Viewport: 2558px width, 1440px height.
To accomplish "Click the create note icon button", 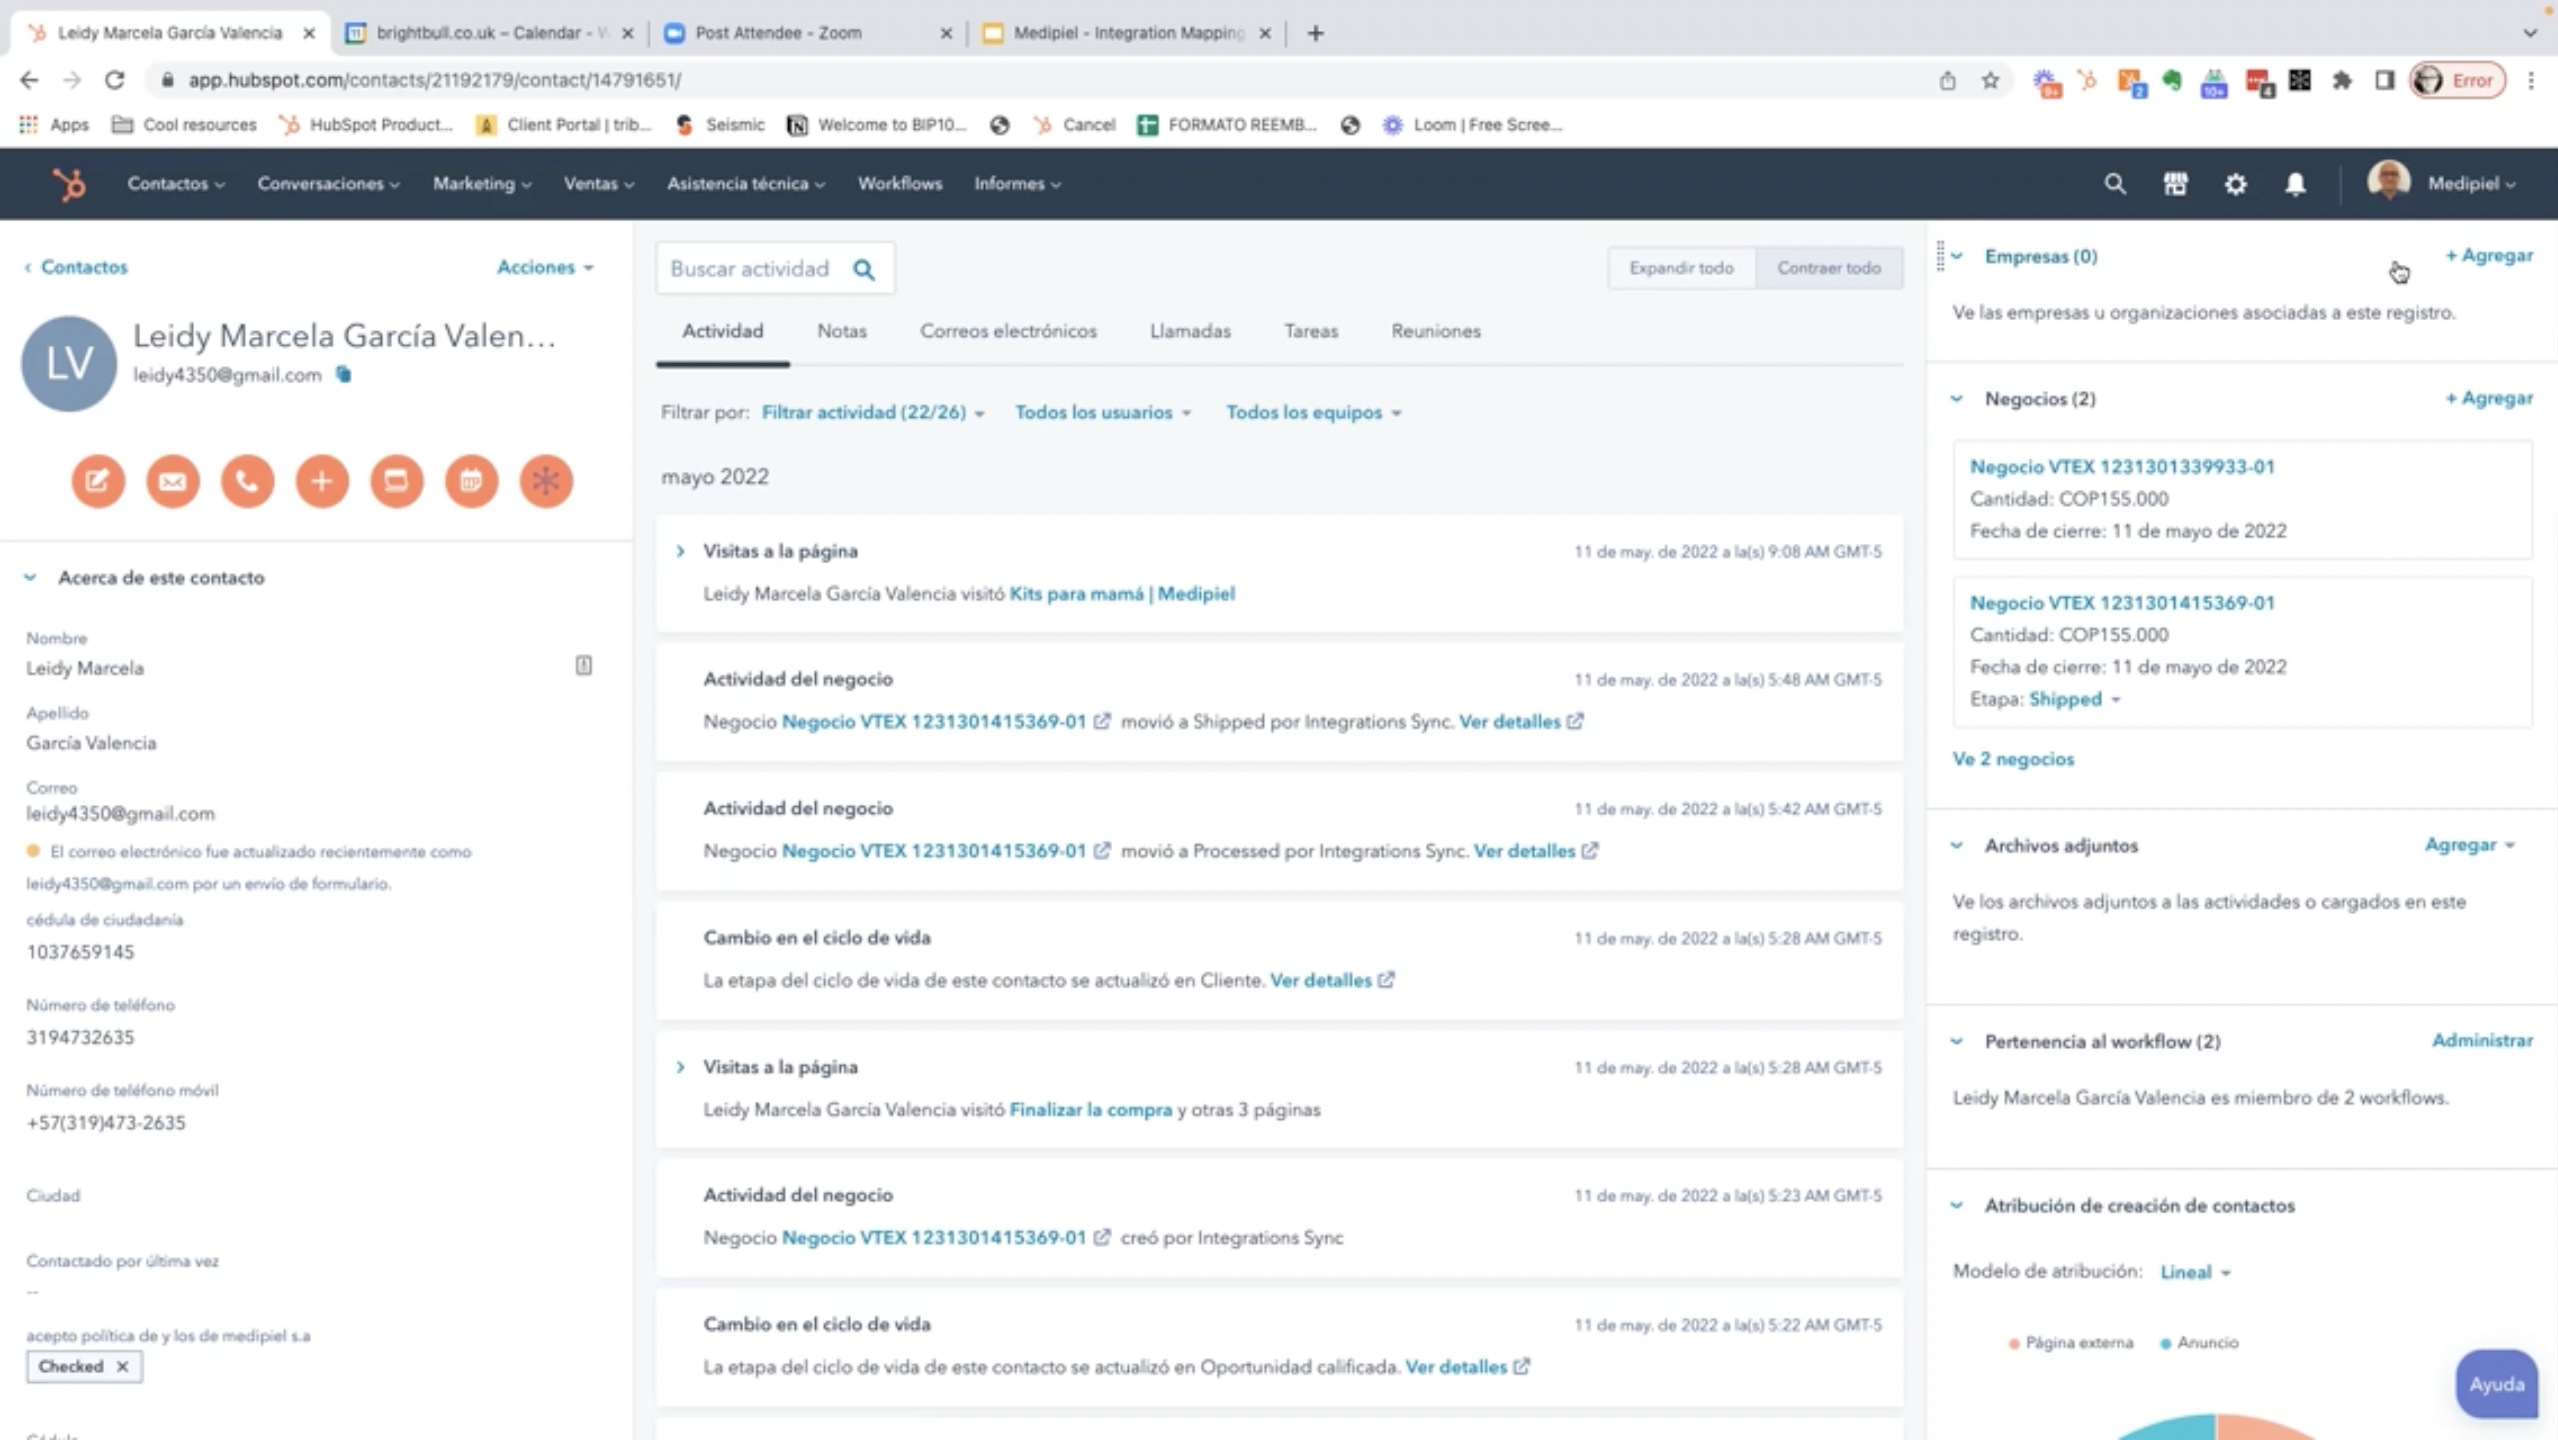I will click(x=97, y=481).
